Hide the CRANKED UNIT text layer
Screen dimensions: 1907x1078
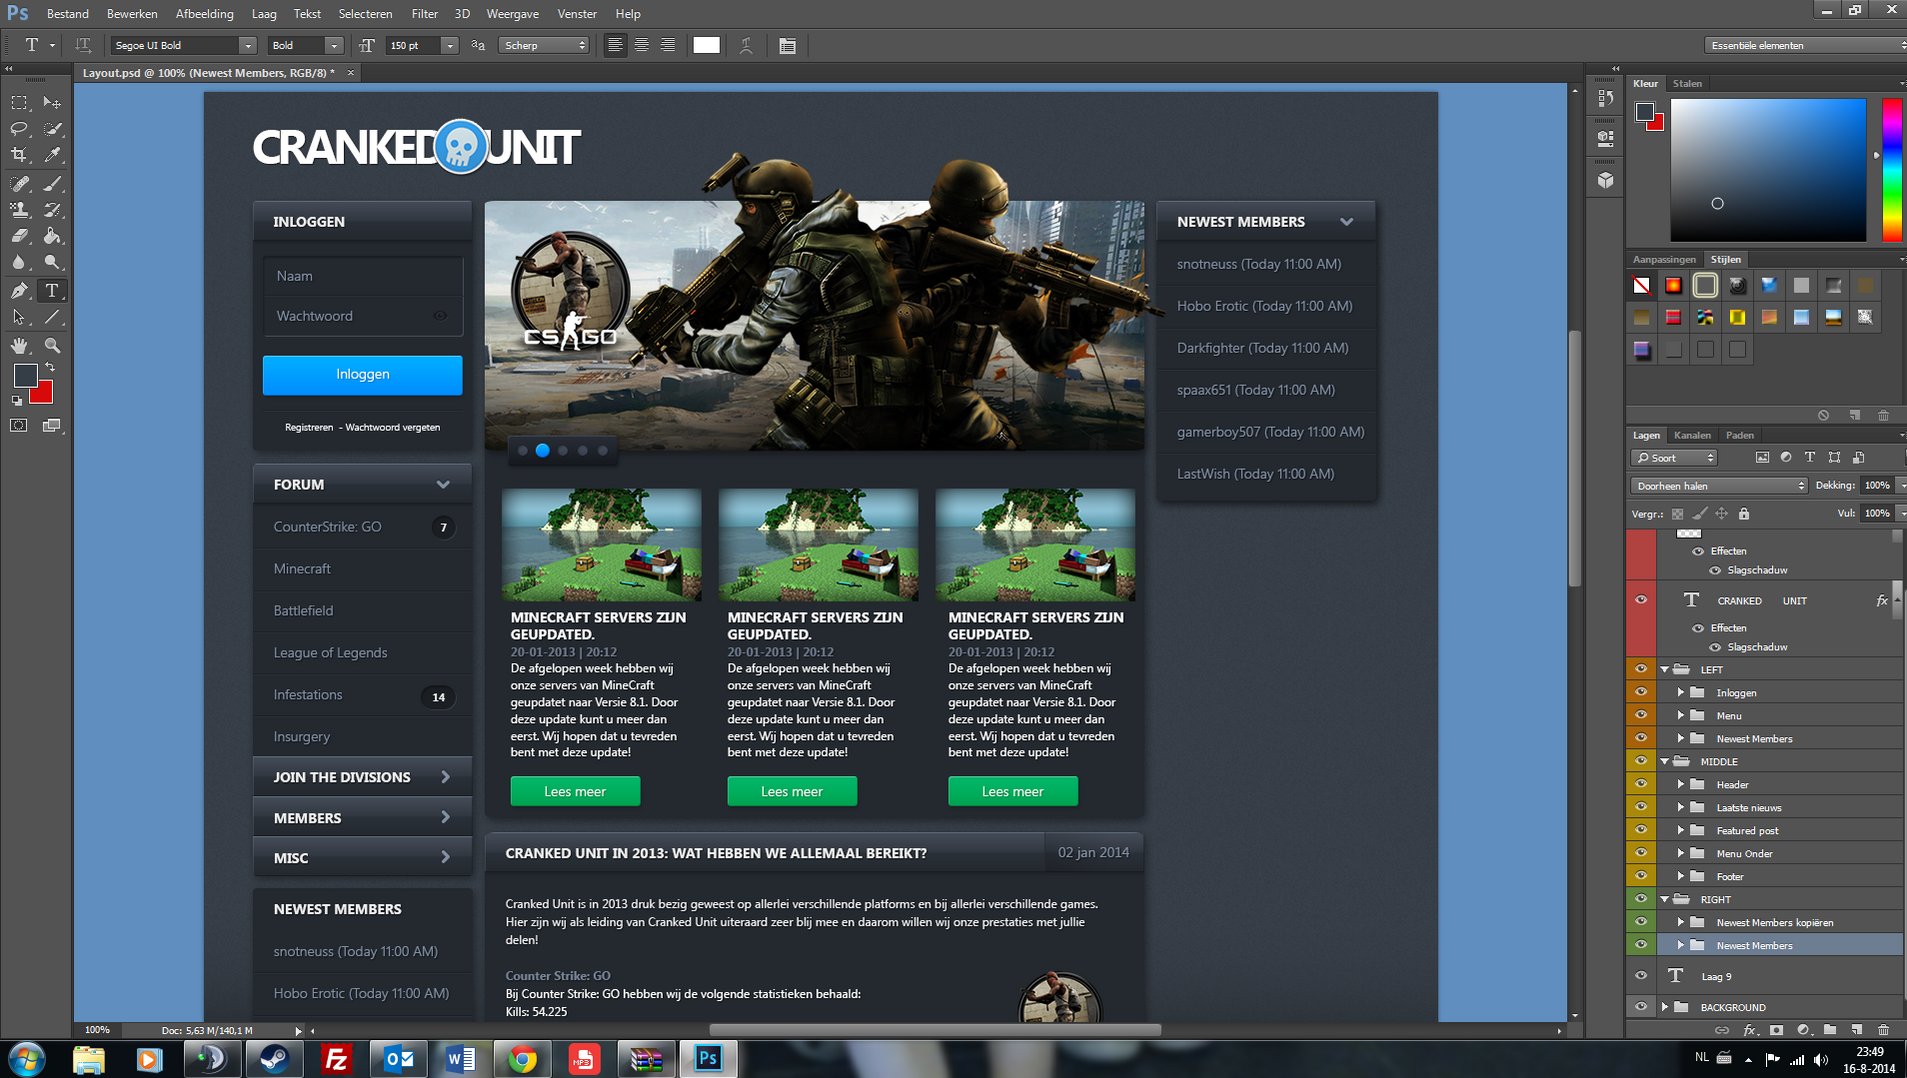pyautogui.click(x=1641, y=600)
